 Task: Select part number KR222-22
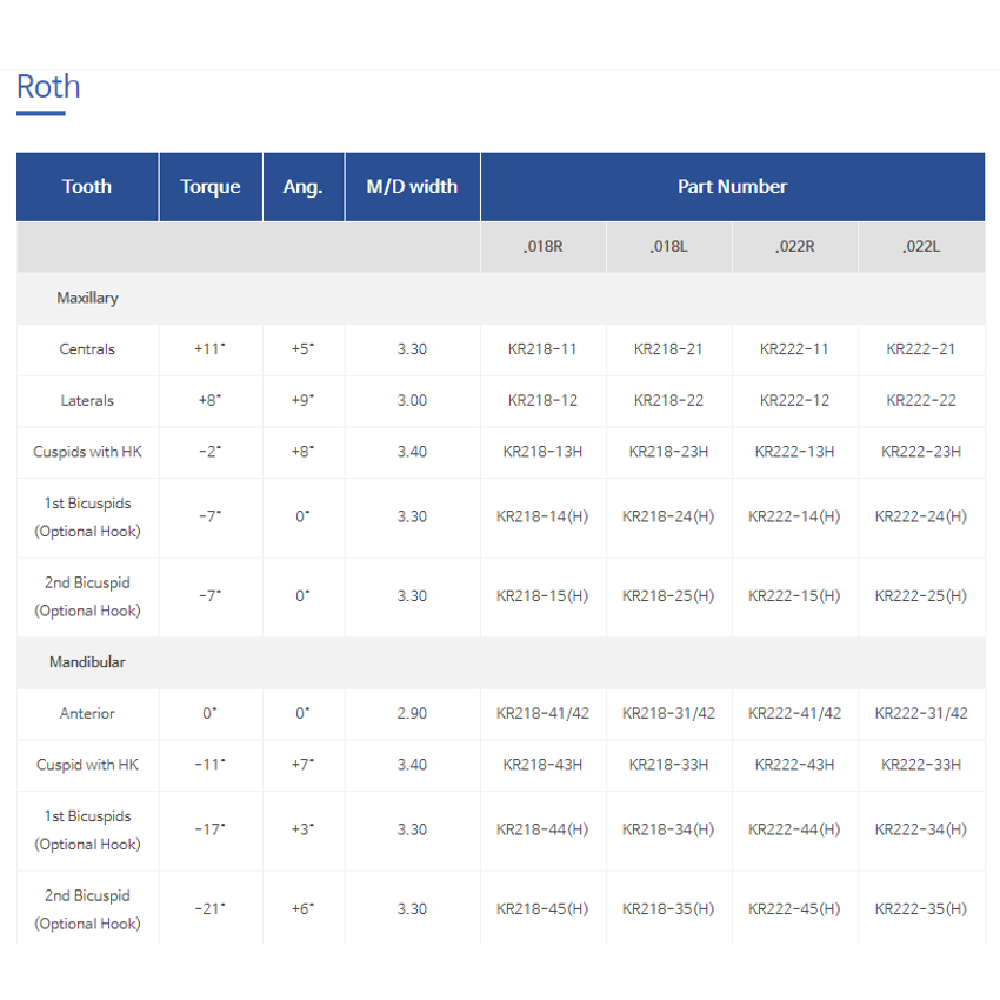921,400
